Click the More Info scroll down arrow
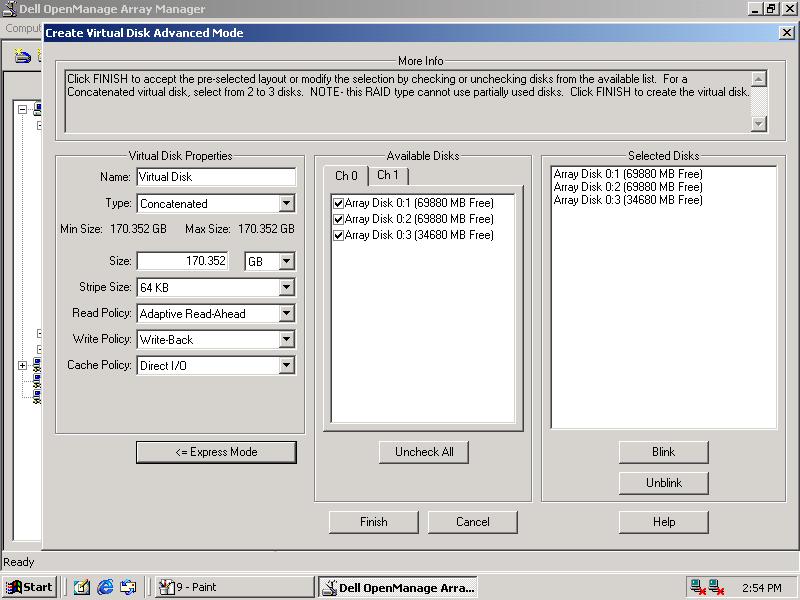Screen dimensions: 800x600 pyautogui.click(x=759, y=123)
